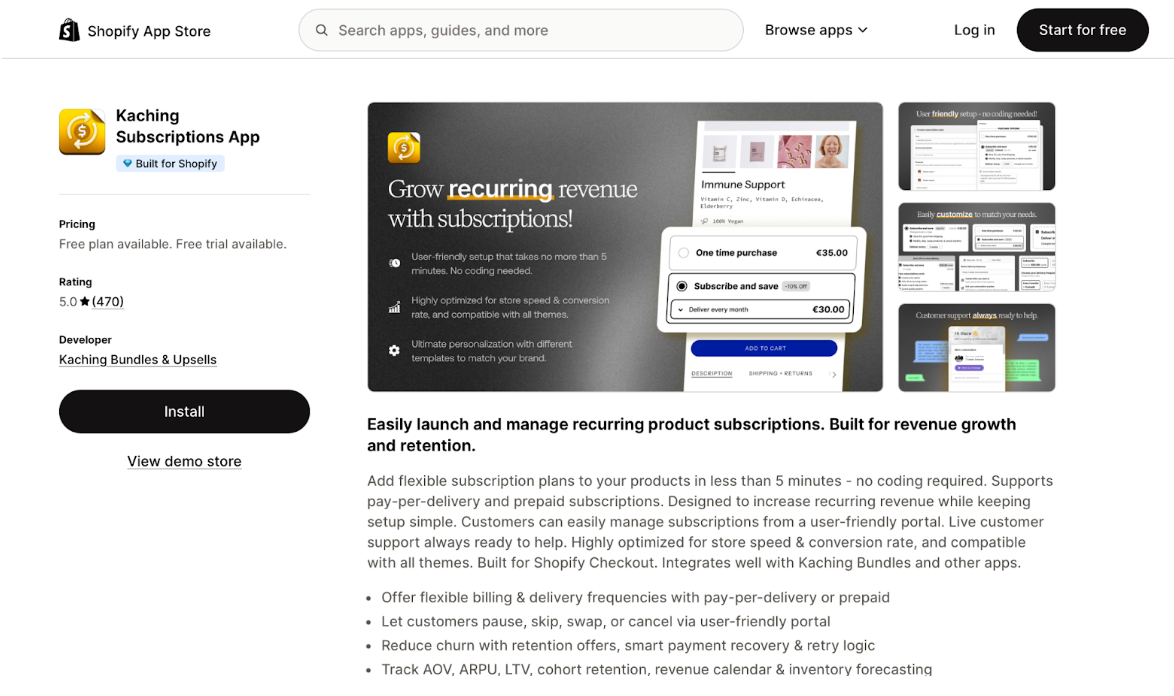This screenshot has width=1174, height=696.
Task: Click the yellow coin icon inside the hero banner
Action: tap(404, 147)
